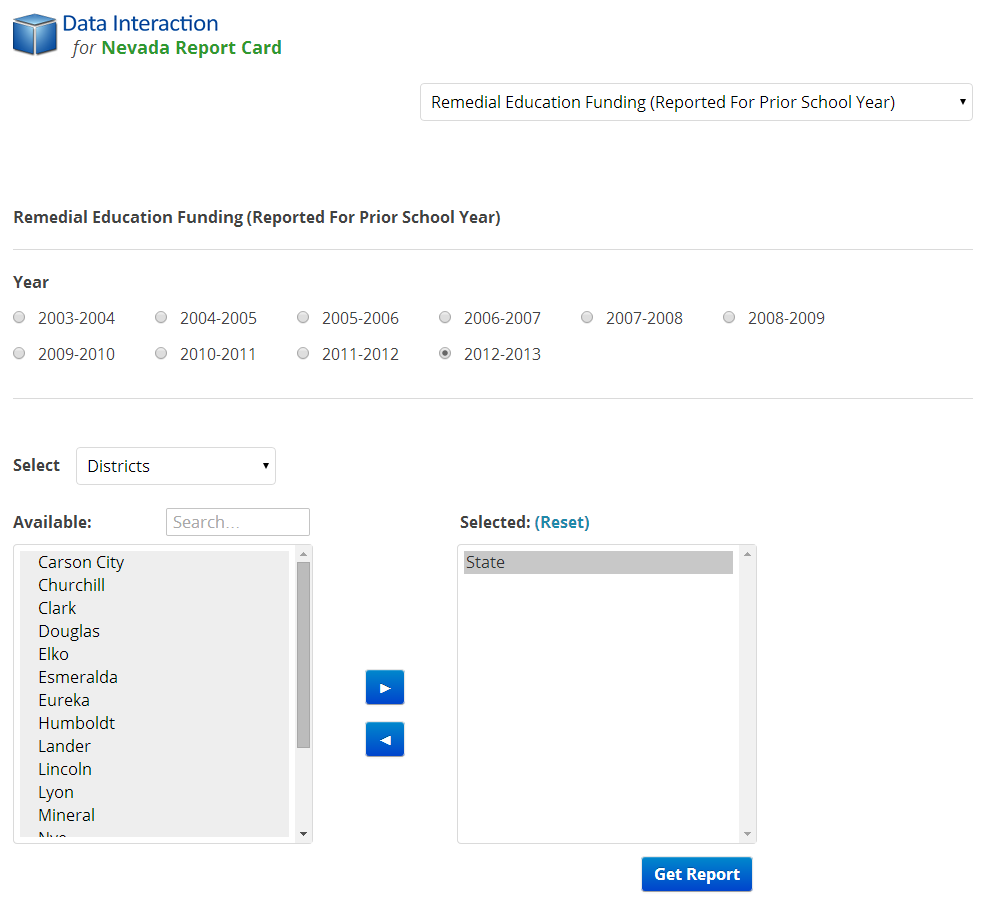The image size is (981, 902).
Task: Select Clark in the Available list
Action: pos(155,608)
